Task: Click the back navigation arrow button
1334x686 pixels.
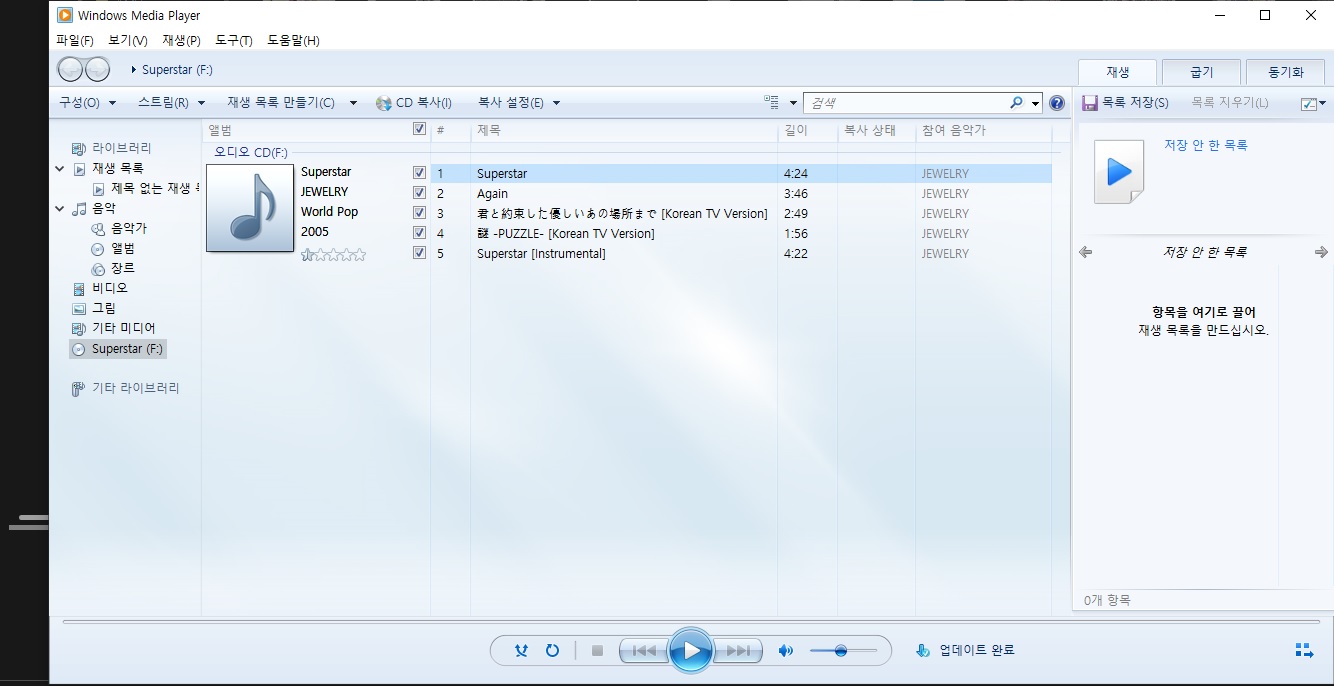Action: coord(71,69)
